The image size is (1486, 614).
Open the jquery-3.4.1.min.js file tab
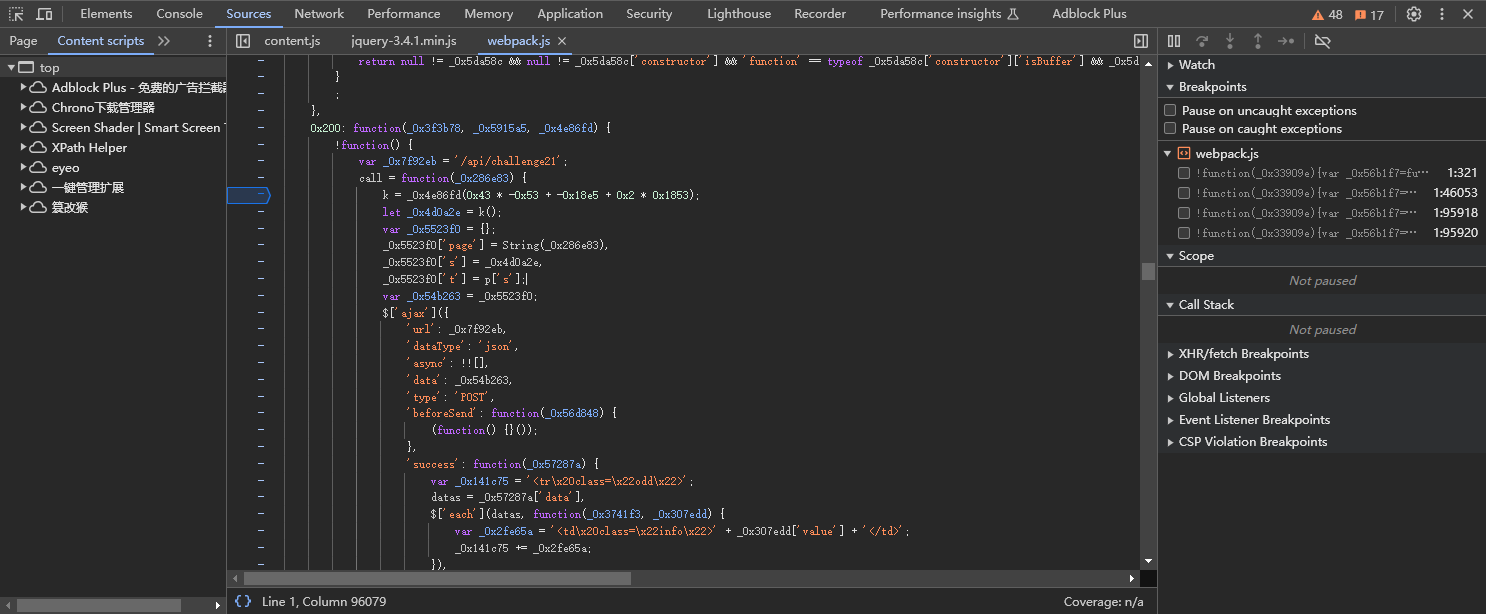(x=404, y=41)
